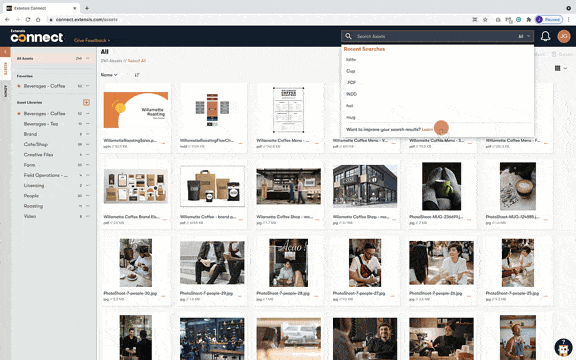Bookmark this page with the star

(x=485, y=19)
